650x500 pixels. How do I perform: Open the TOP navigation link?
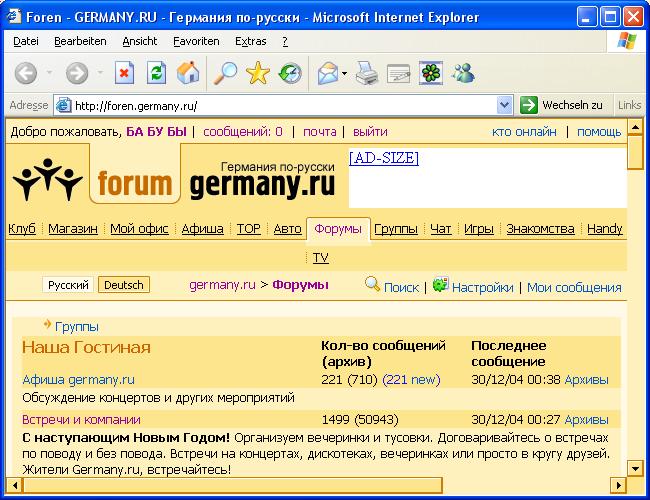[248, 228]
